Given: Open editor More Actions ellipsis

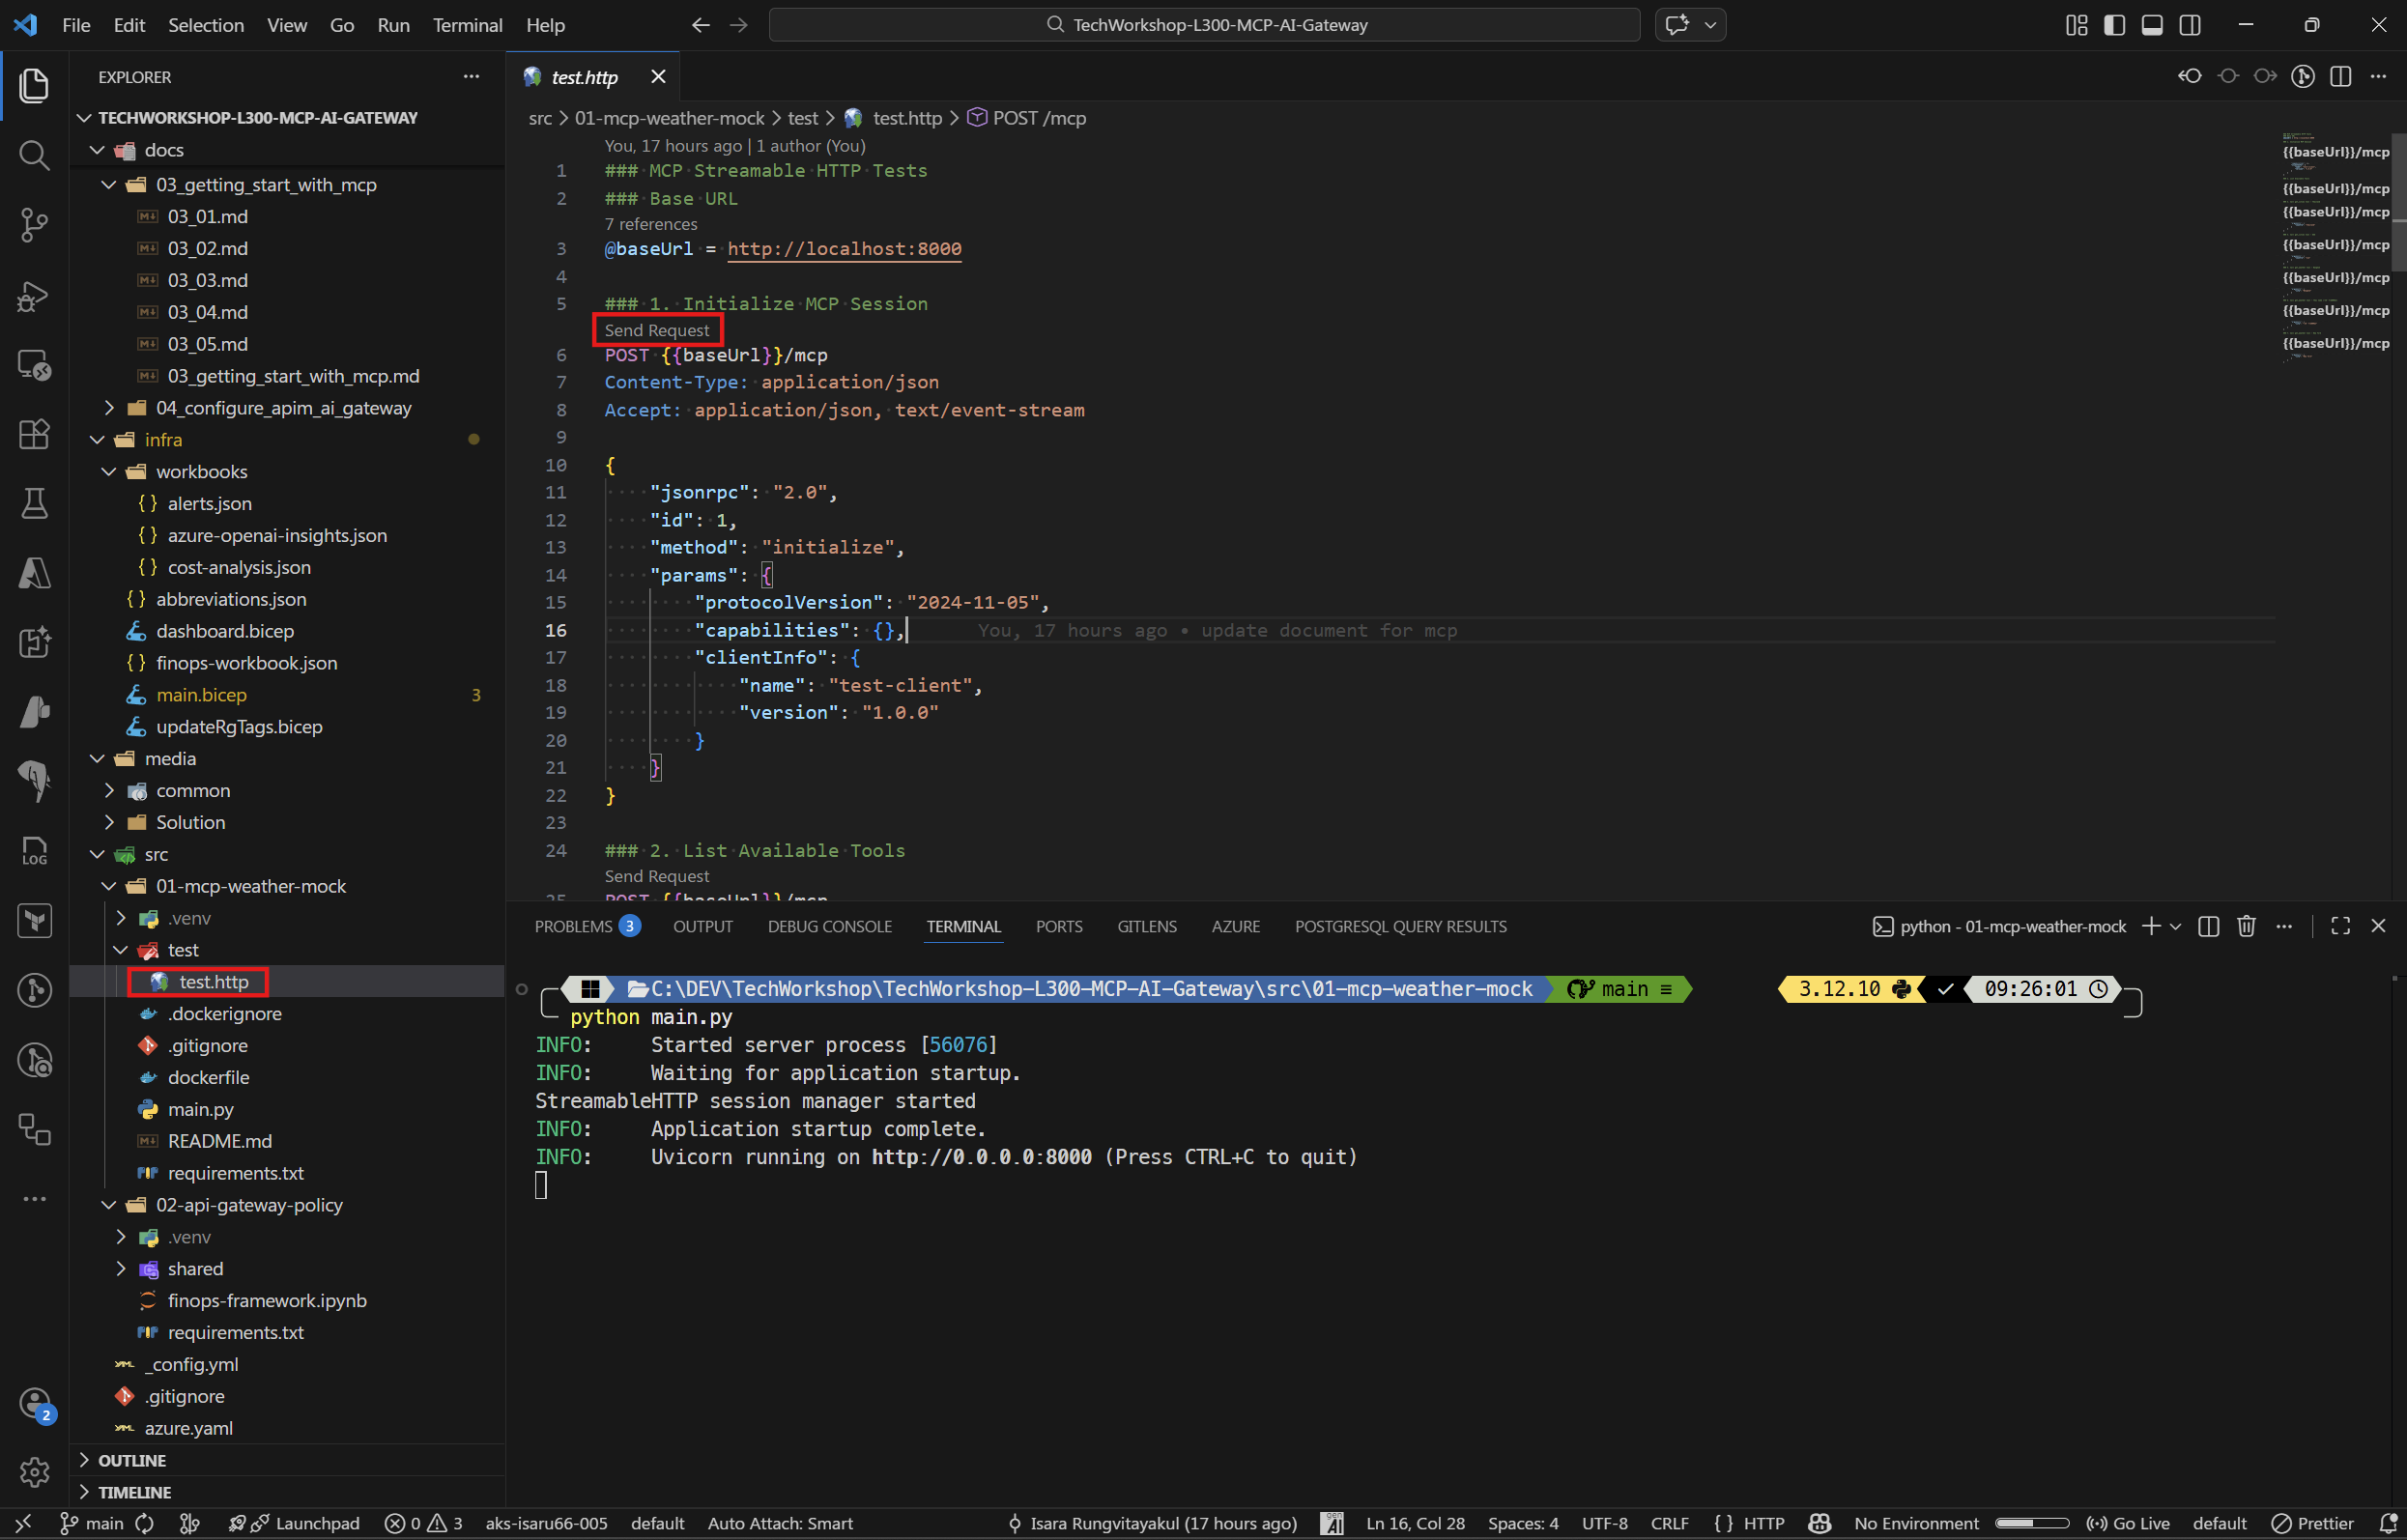Looking at the screenshot, I should [x=2379, y=77].
